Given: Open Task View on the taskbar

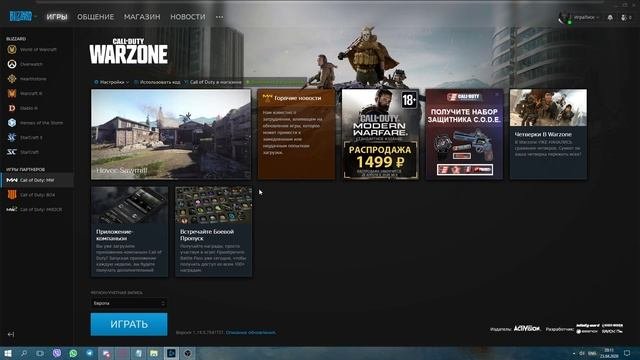Looking at the screenshot, I should (40, 353).
